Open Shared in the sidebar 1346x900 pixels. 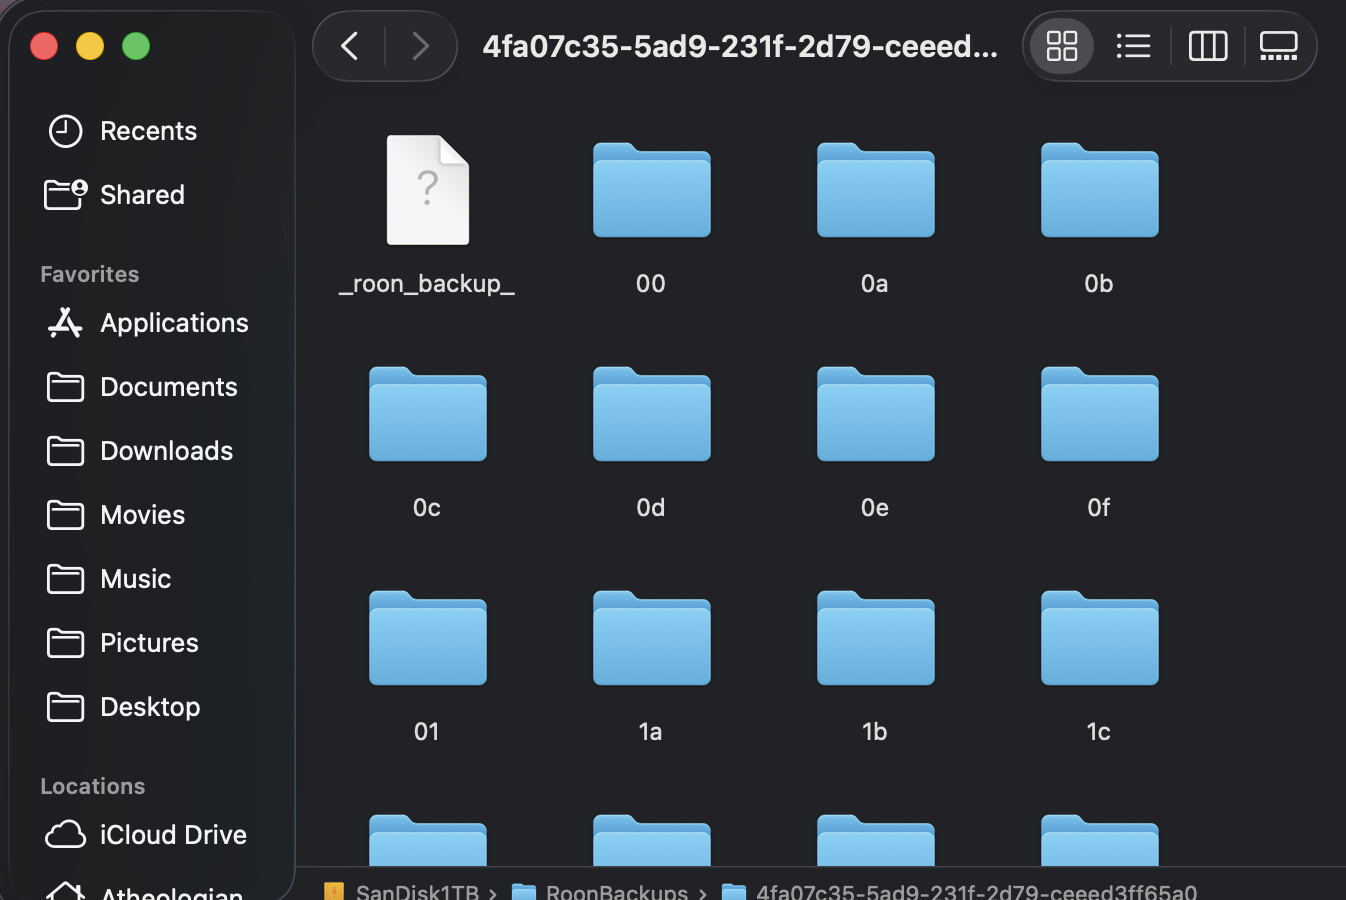(141, 195)
